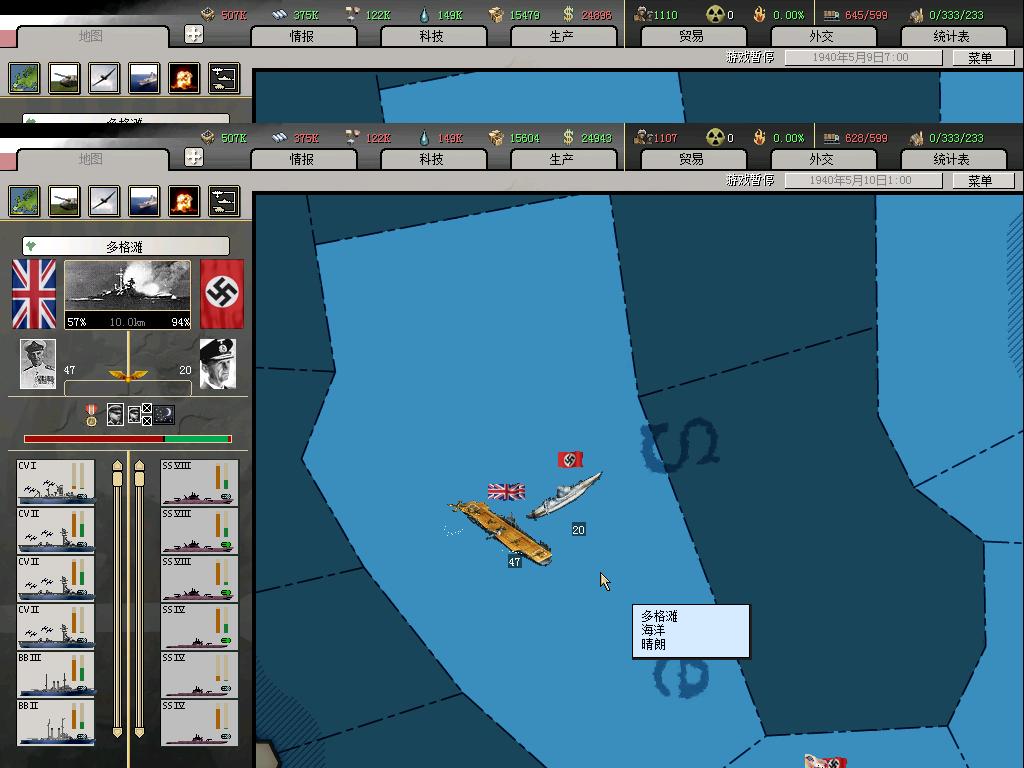The image size is (1024, 768).
Task: Select warship map mode icon in upper strip
Action: 144,78
